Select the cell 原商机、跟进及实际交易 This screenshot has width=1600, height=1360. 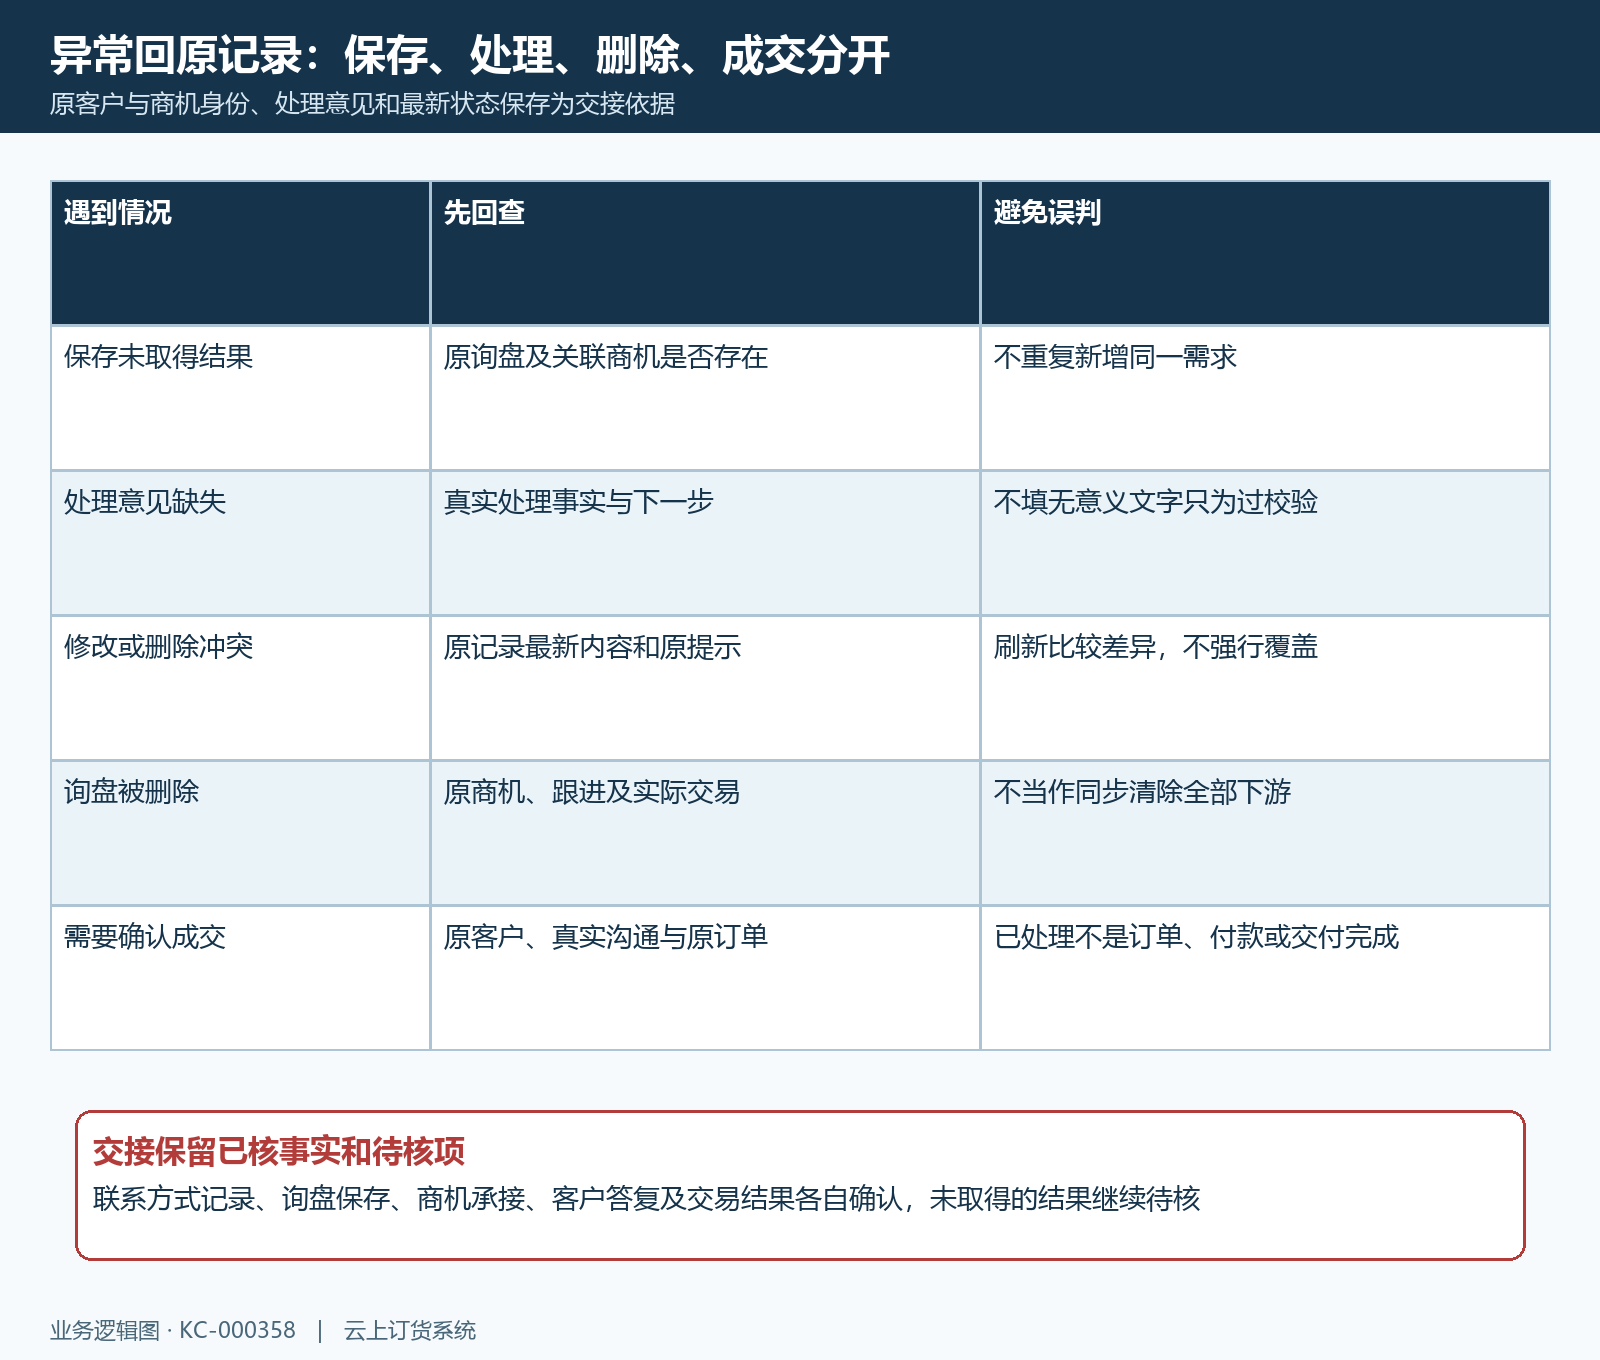[705, 833]
